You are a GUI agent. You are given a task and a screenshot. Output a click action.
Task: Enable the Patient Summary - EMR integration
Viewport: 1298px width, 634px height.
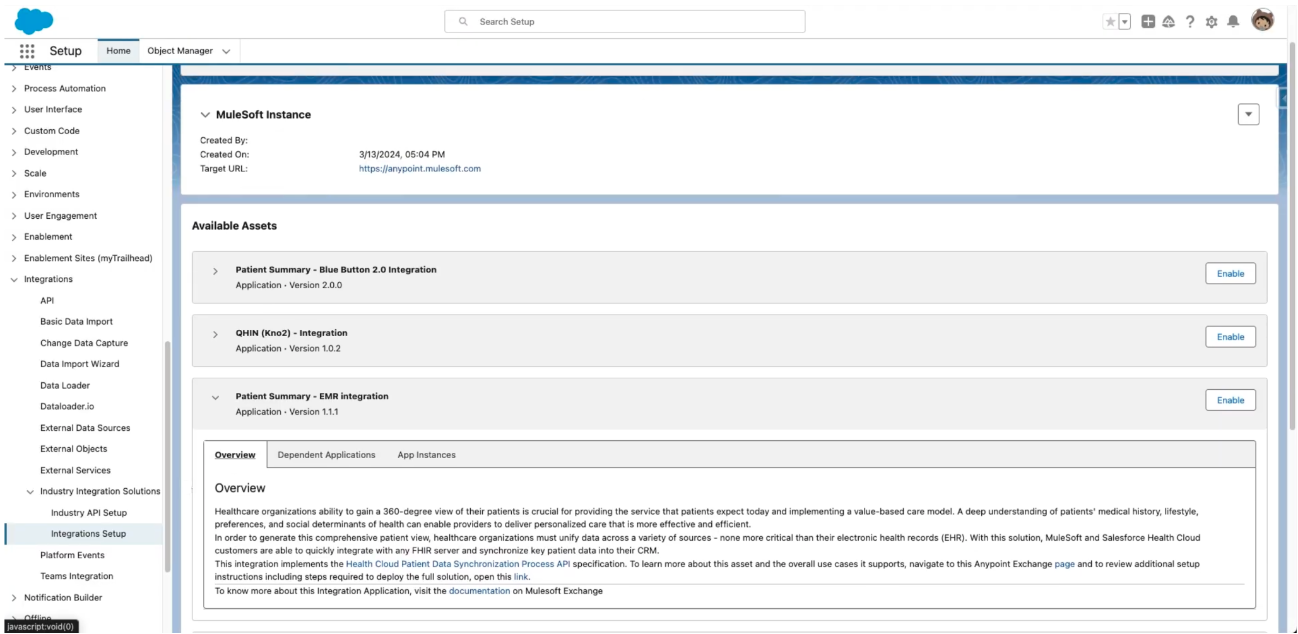click(x=1230, y=399)
